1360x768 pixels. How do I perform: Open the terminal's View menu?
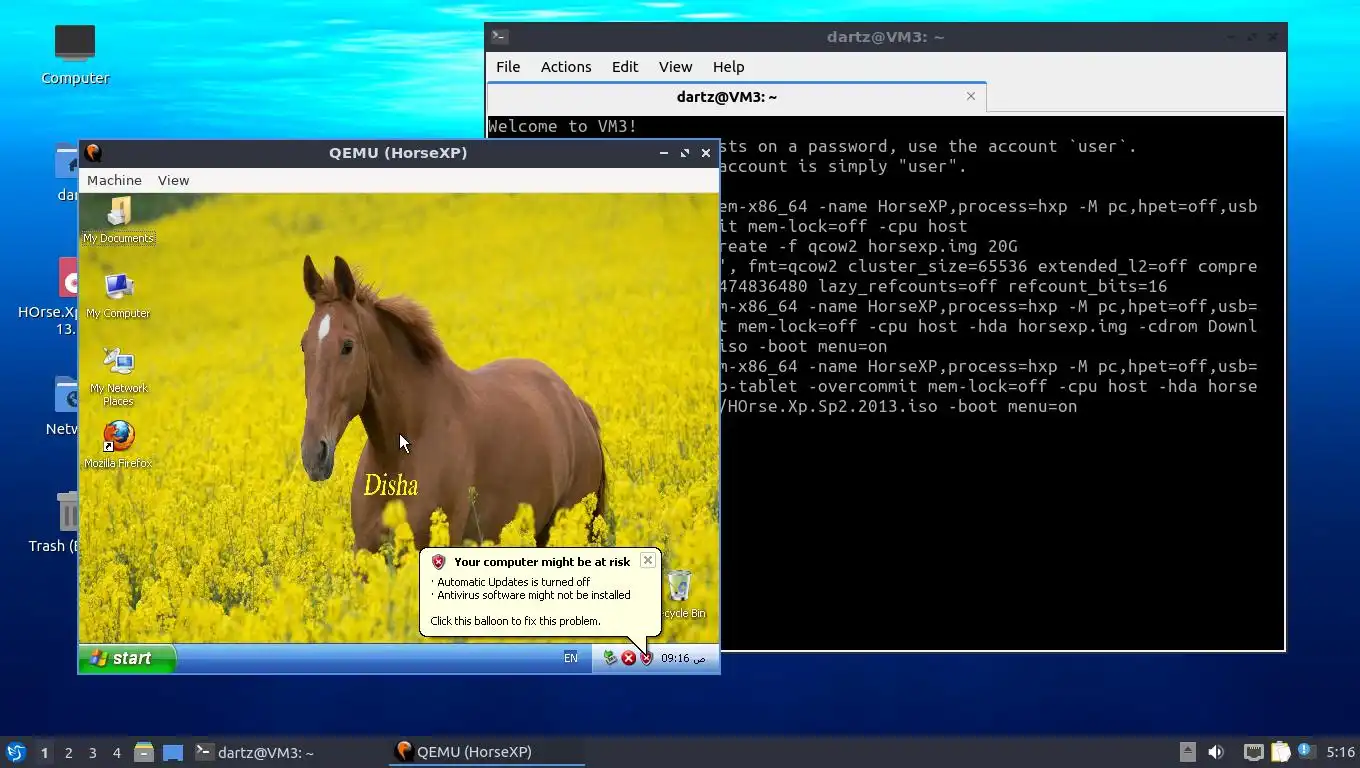pos(675,66)
